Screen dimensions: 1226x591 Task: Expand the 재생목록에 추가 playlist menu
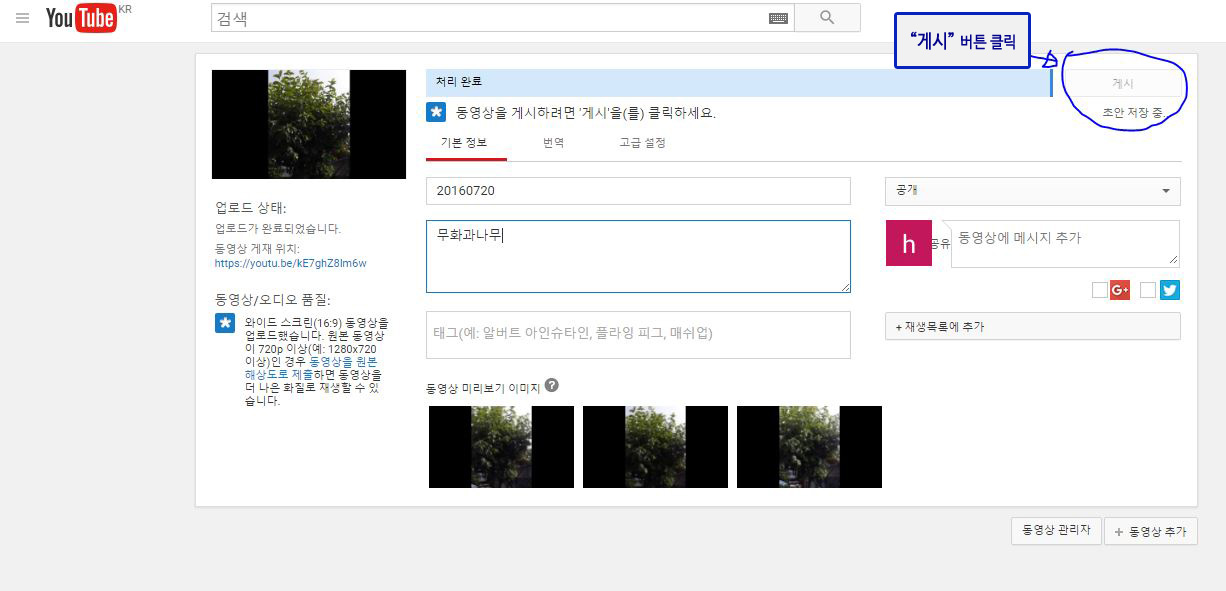point(1032,326)
